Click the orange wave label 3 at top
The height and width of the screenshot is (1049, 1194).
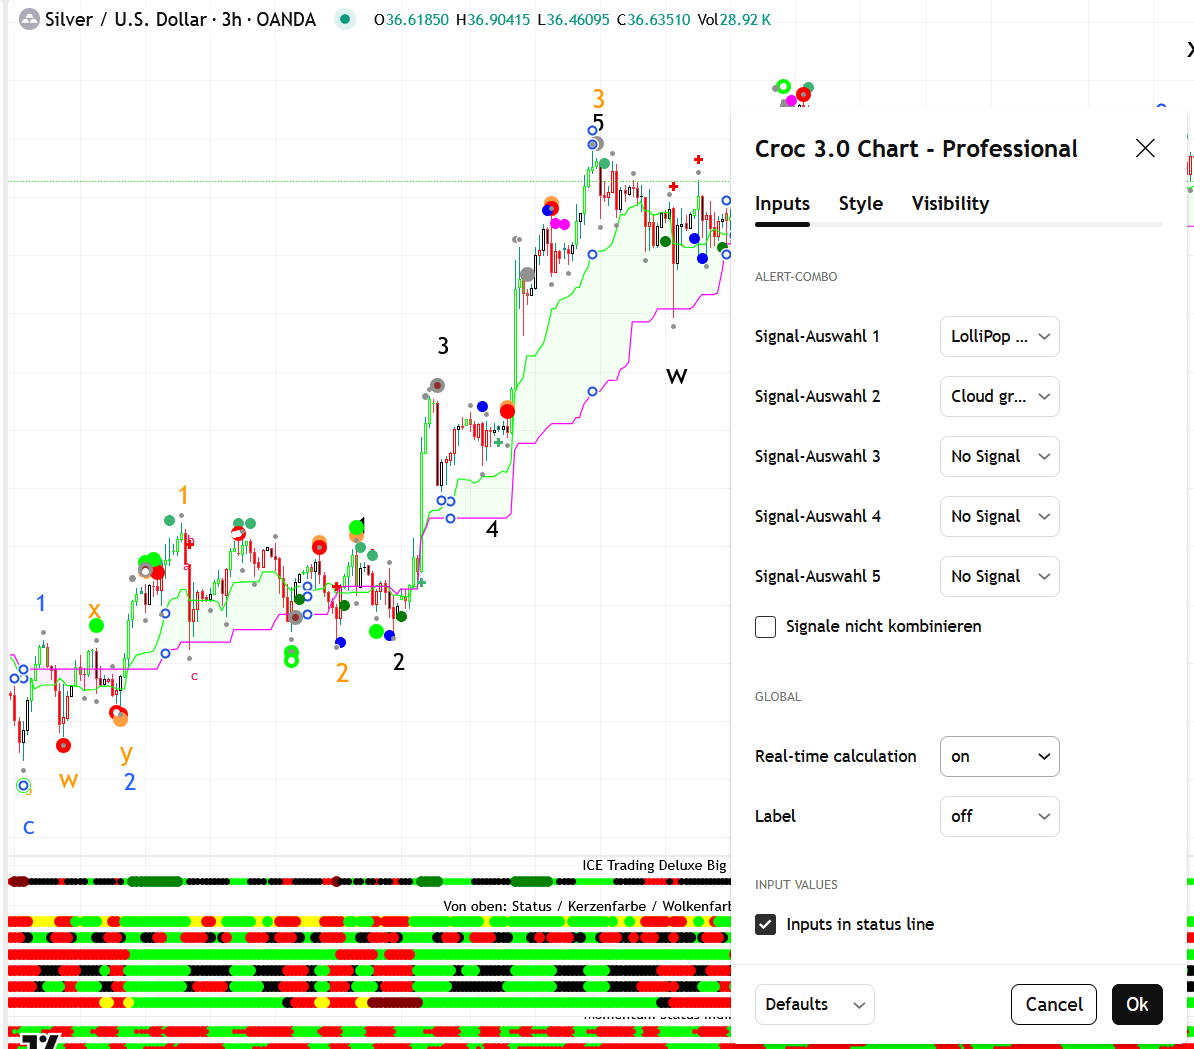coord(598,99)
